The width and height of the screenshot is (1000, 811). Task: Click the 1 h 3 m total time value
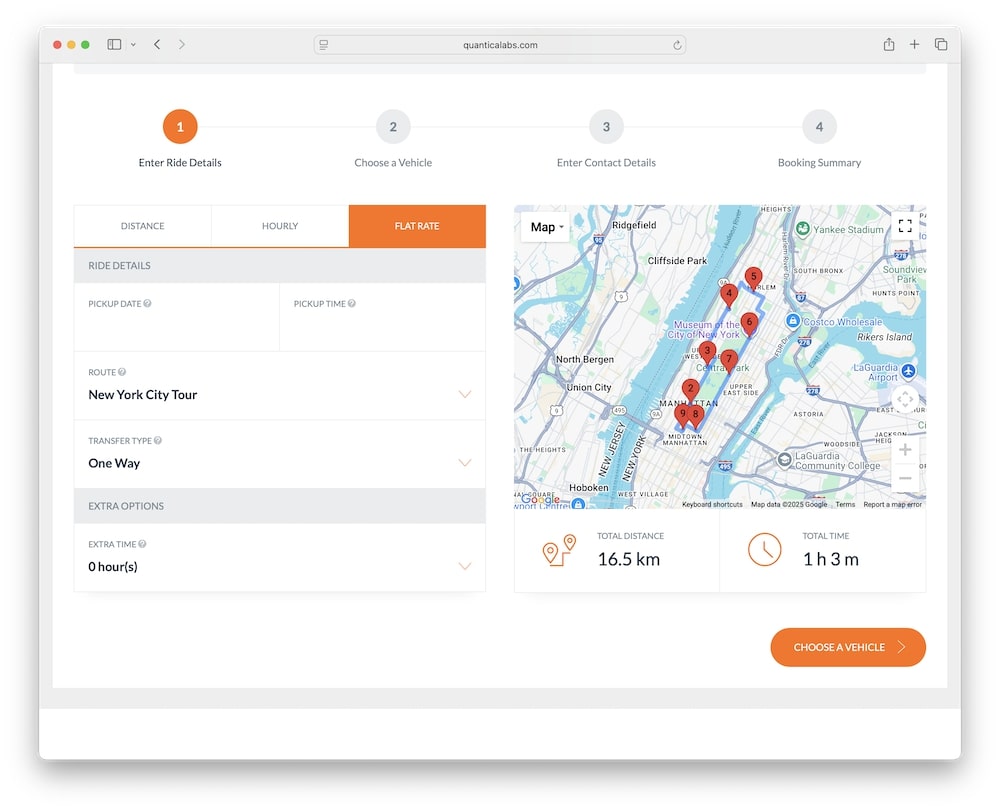click(x=830, y=559)
